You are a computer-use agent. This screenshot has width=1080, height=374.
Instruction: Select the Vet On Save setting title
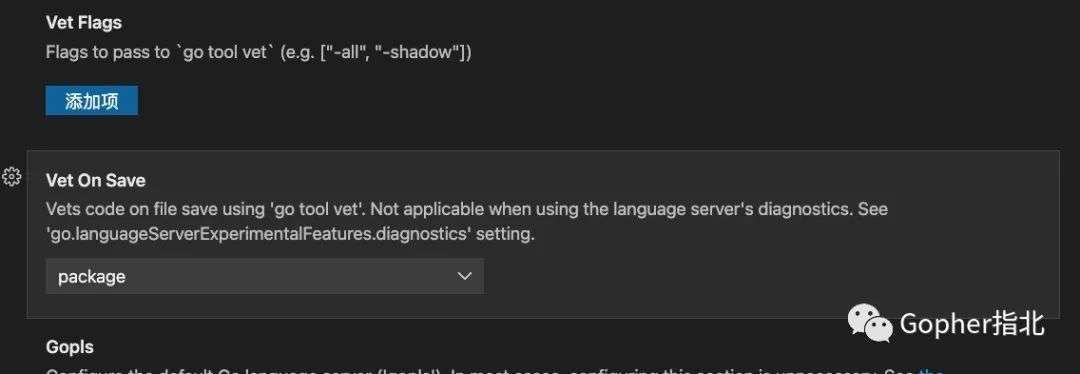click(x=96, y=180)
